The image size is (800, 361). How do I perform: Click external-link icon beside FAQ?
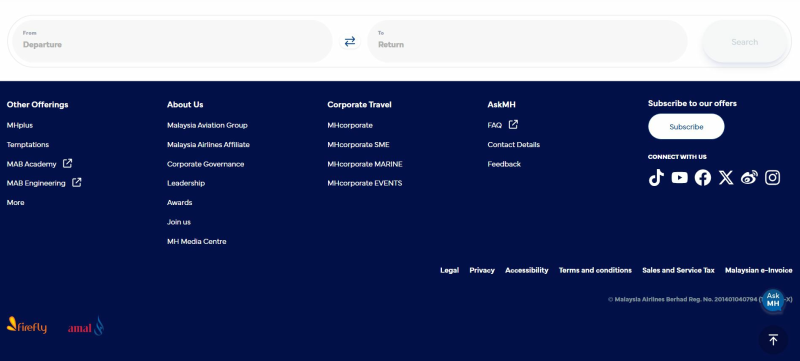(513, 124)
